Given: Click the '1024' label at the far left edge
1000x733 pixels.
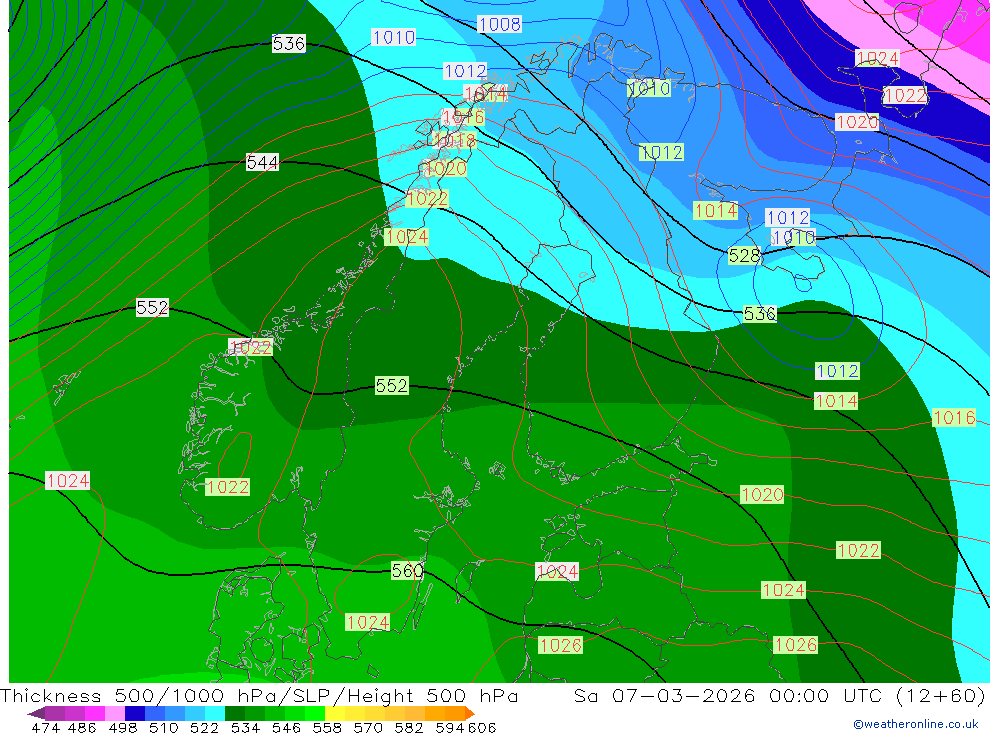Looking at the screenshot, I should (x=68, y=480).
